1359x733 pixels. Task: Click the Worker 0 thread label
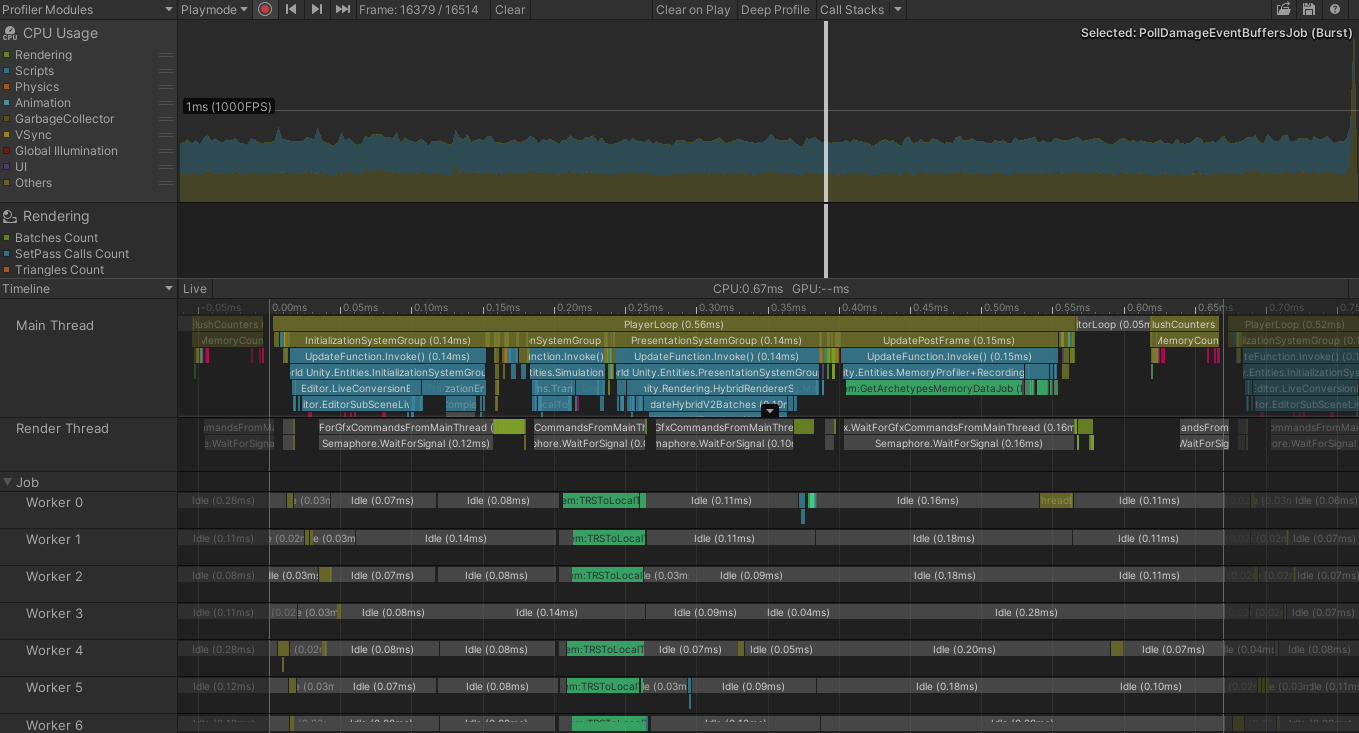coord(54,503)
